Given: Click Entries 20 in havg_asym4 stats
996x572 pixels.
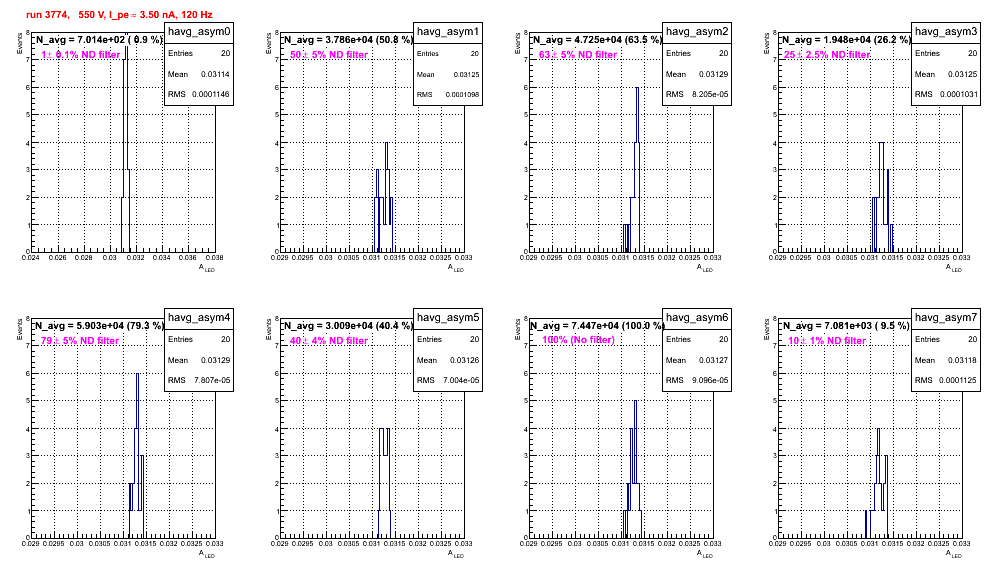Looking at the screenshot, I should 199,339.
